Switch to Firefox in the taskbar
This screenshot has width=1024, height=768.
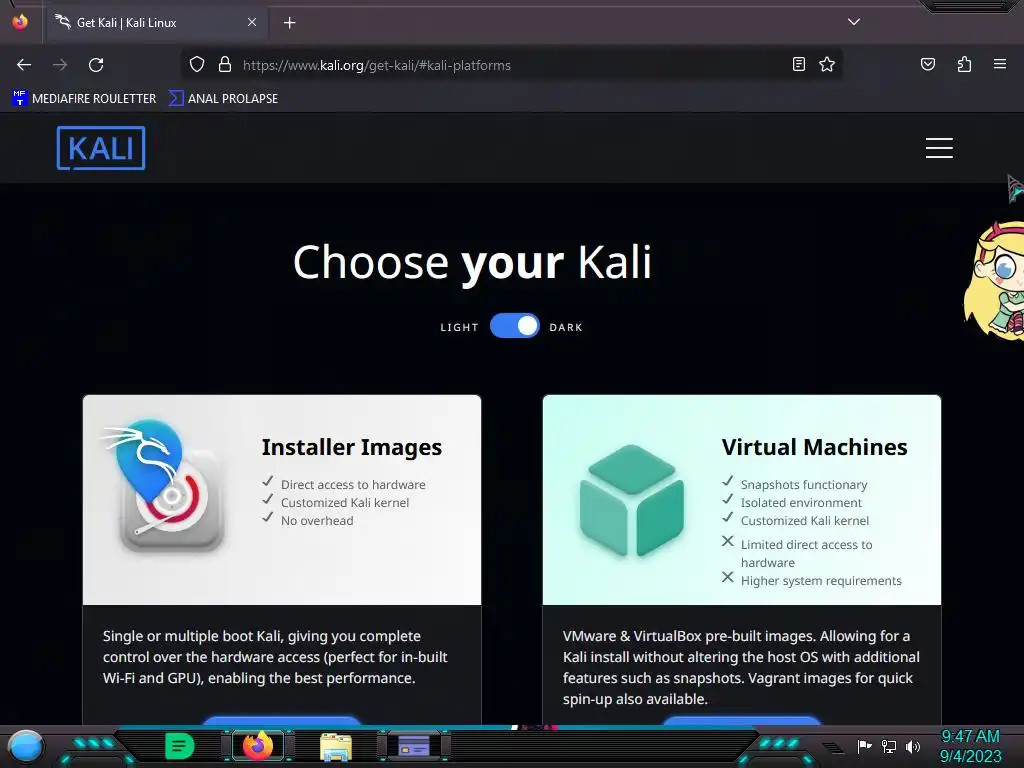click(258, 746)
